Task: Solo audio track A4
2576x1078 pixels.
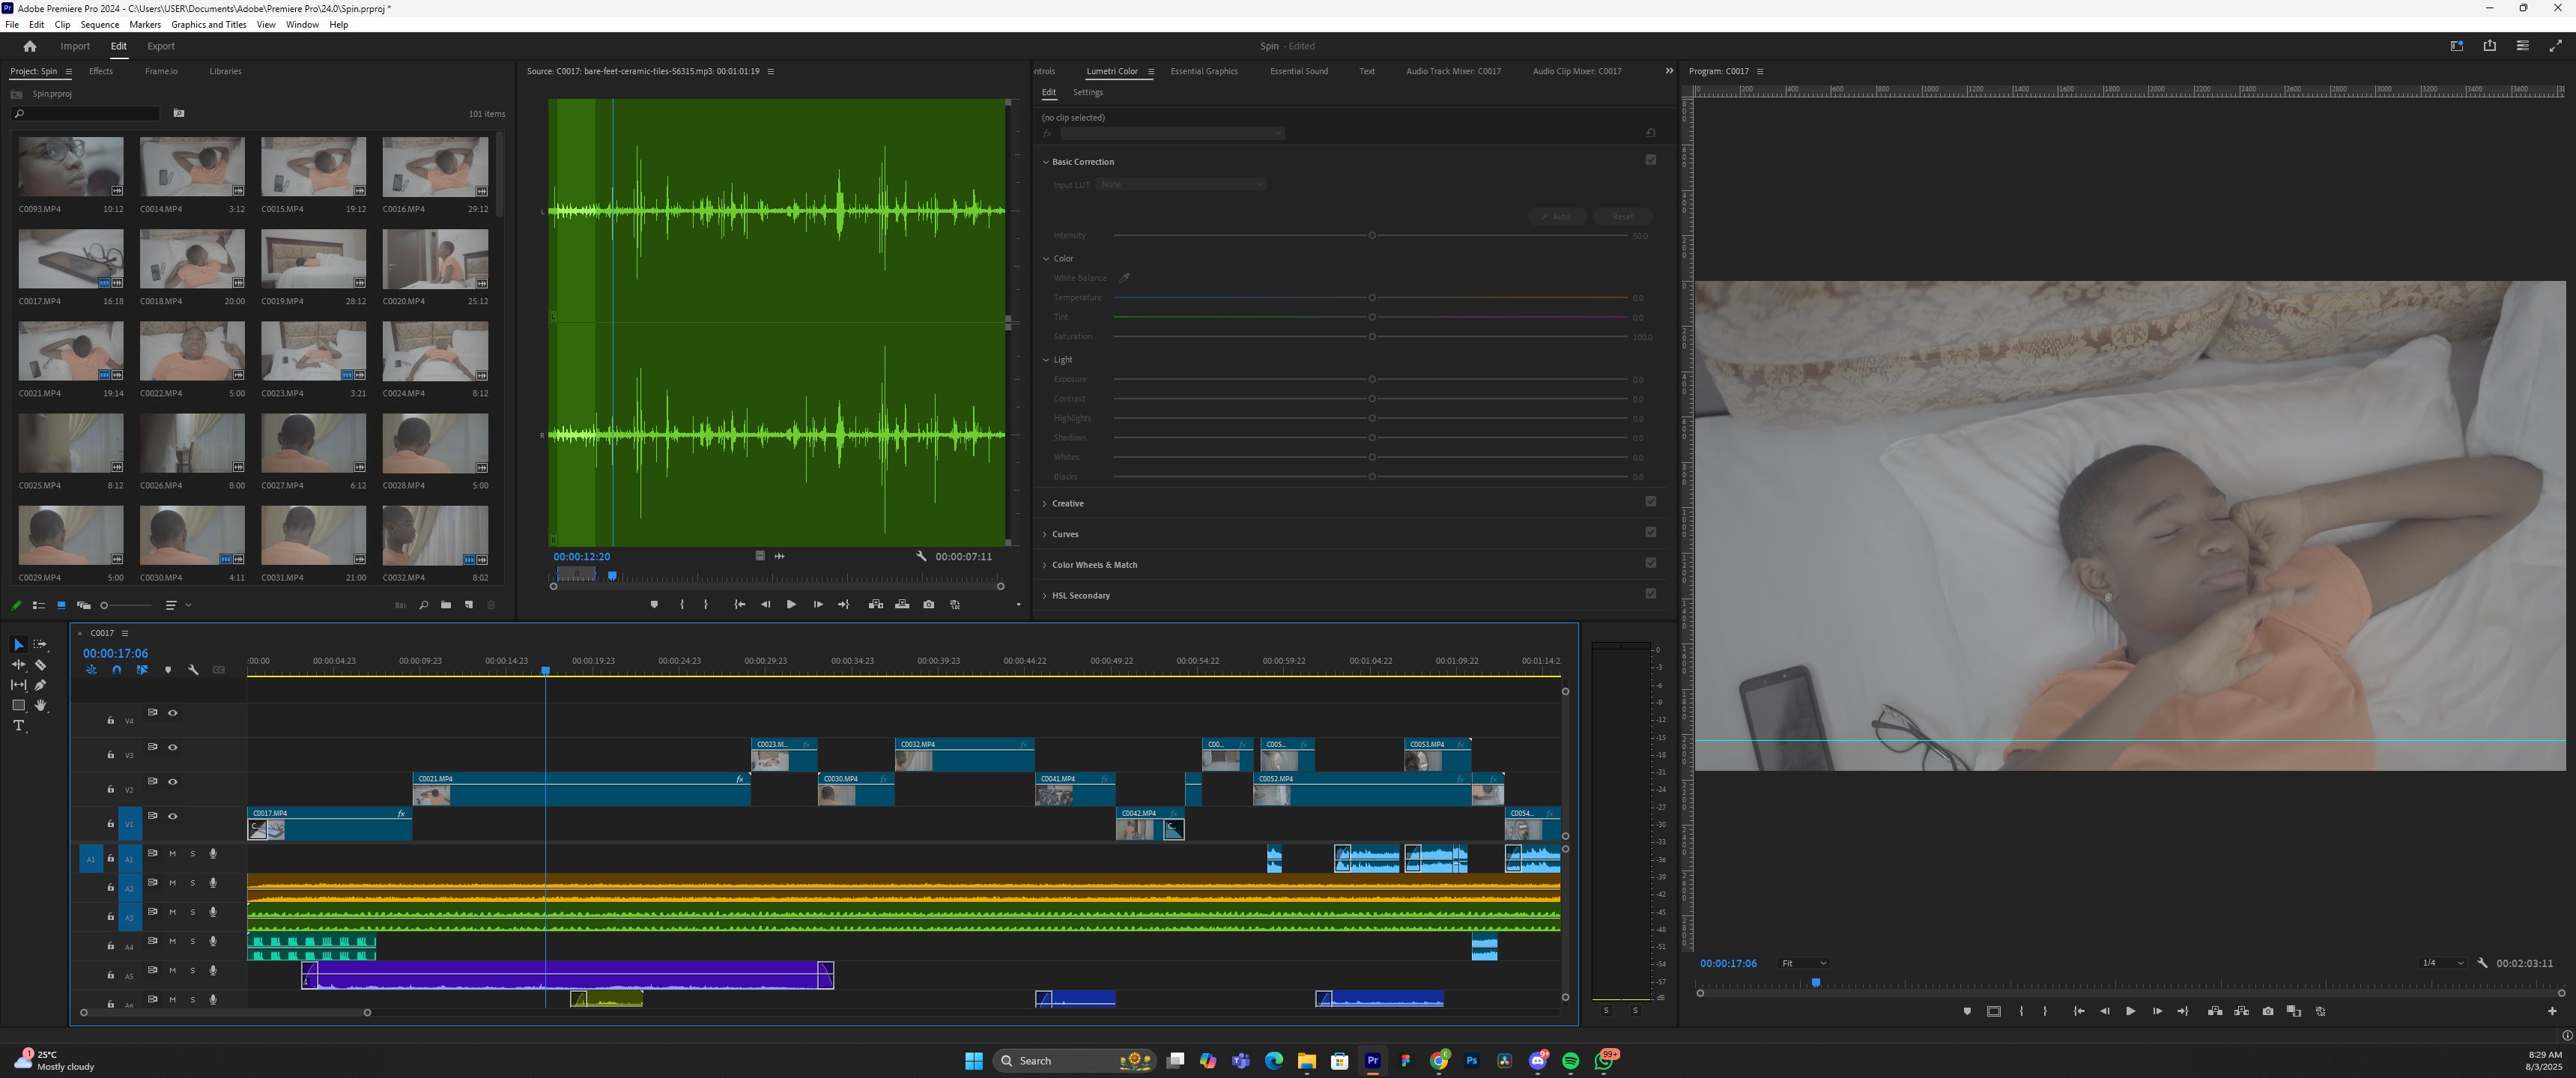Action: pyautogui.click(x=193, y=941)
